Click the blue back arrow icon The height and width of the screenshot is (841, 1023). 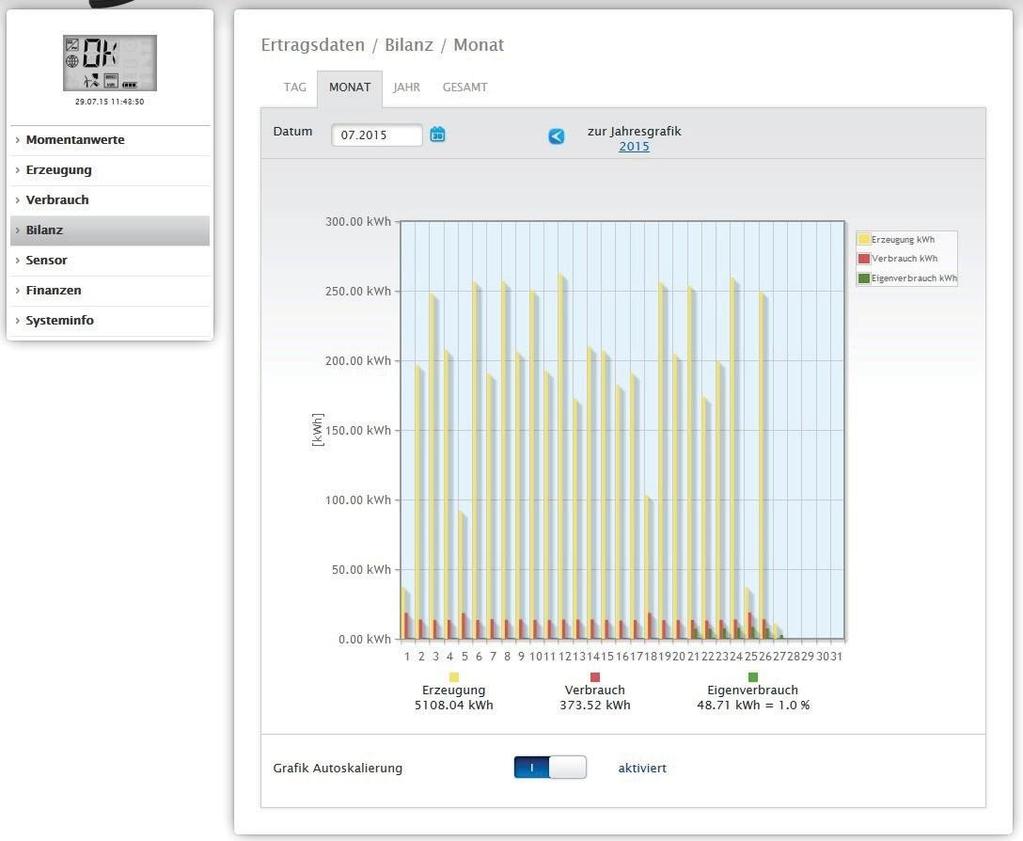[x=557, y=136]
